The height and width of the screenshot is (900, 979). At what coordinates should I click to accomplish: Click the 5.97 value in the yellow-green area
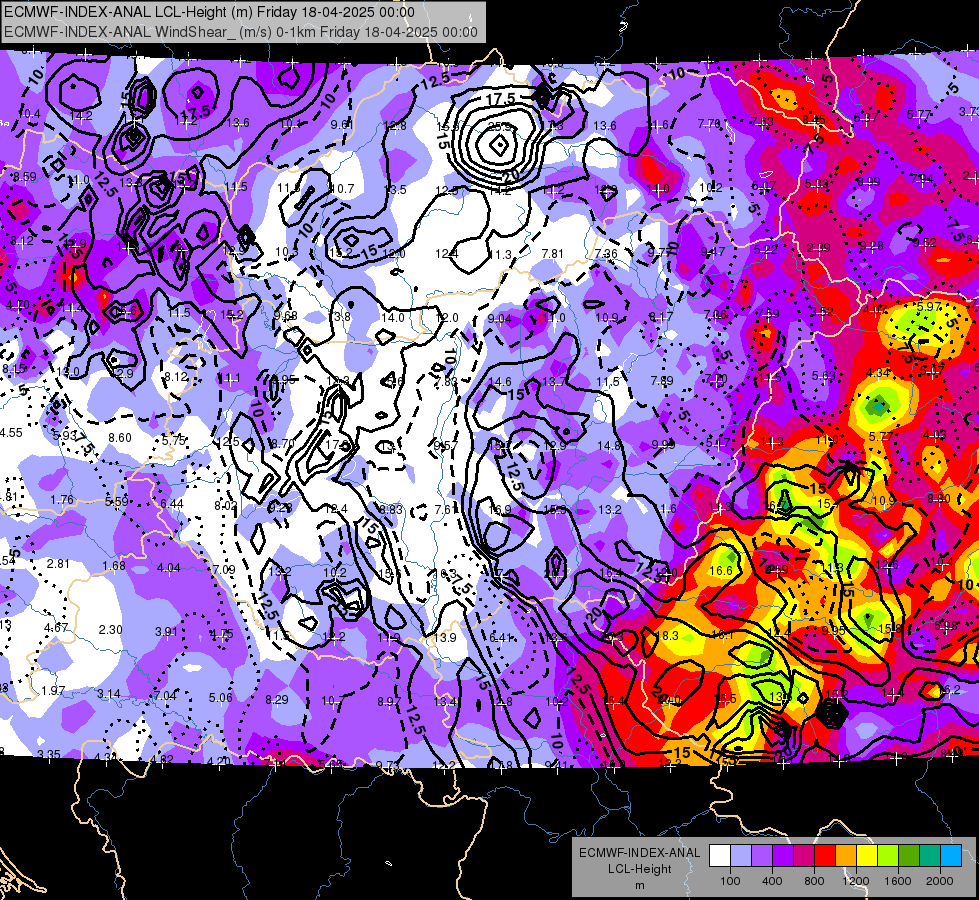pyautogui.click(x=928, y=307)
